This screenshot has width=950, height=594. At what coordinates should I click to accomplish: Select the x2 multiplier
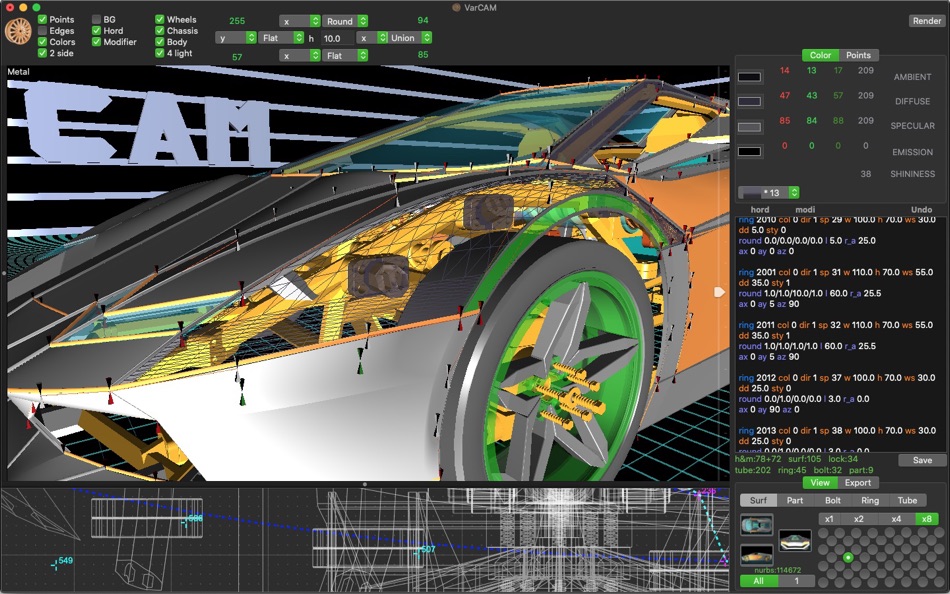[859, 519]
